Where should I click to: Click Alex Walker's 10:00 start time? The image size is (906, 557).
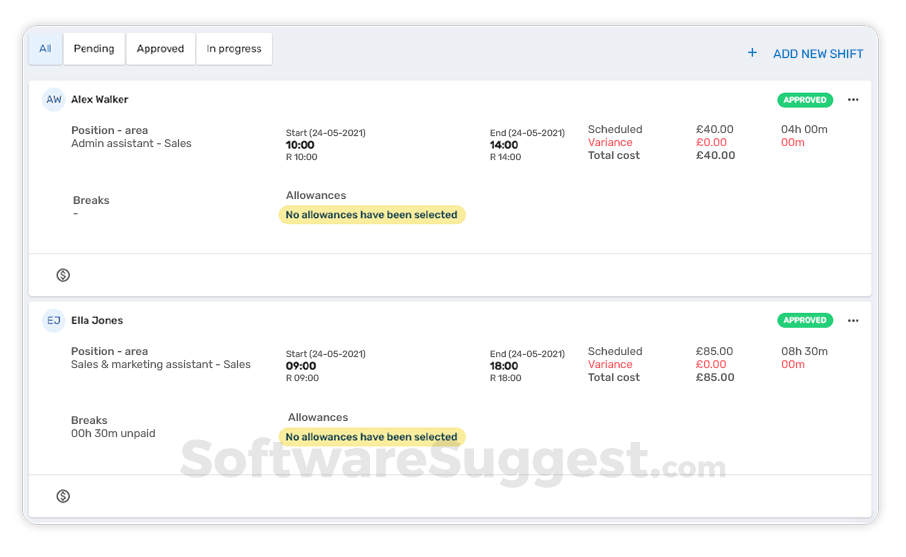(x=300, y=145)
